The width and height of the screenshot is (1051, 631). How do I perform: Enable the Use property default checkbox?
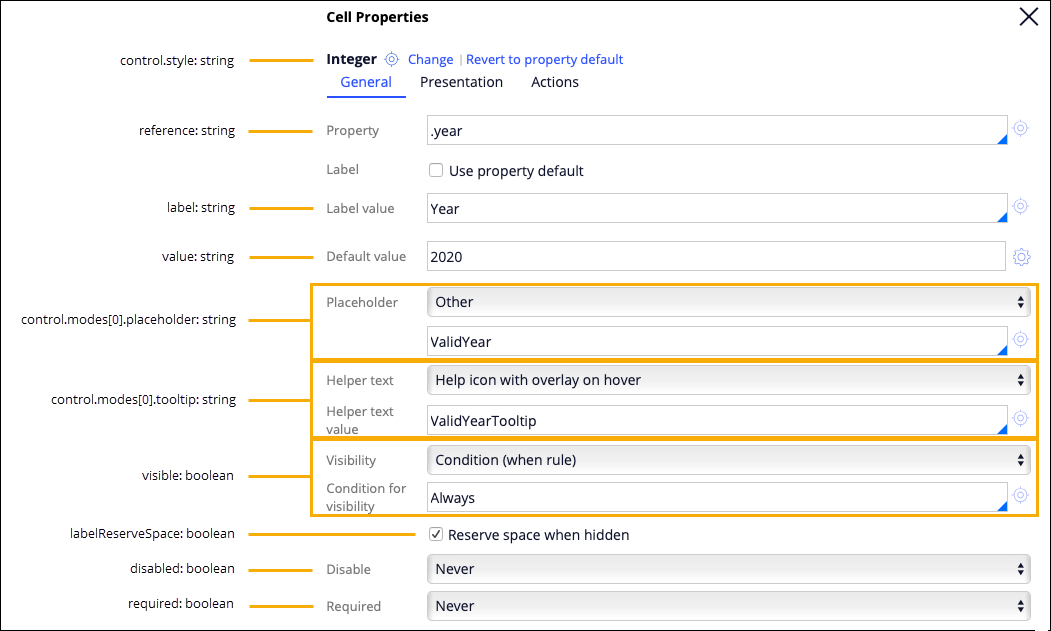pyautogui.click(x=436, y=171)
